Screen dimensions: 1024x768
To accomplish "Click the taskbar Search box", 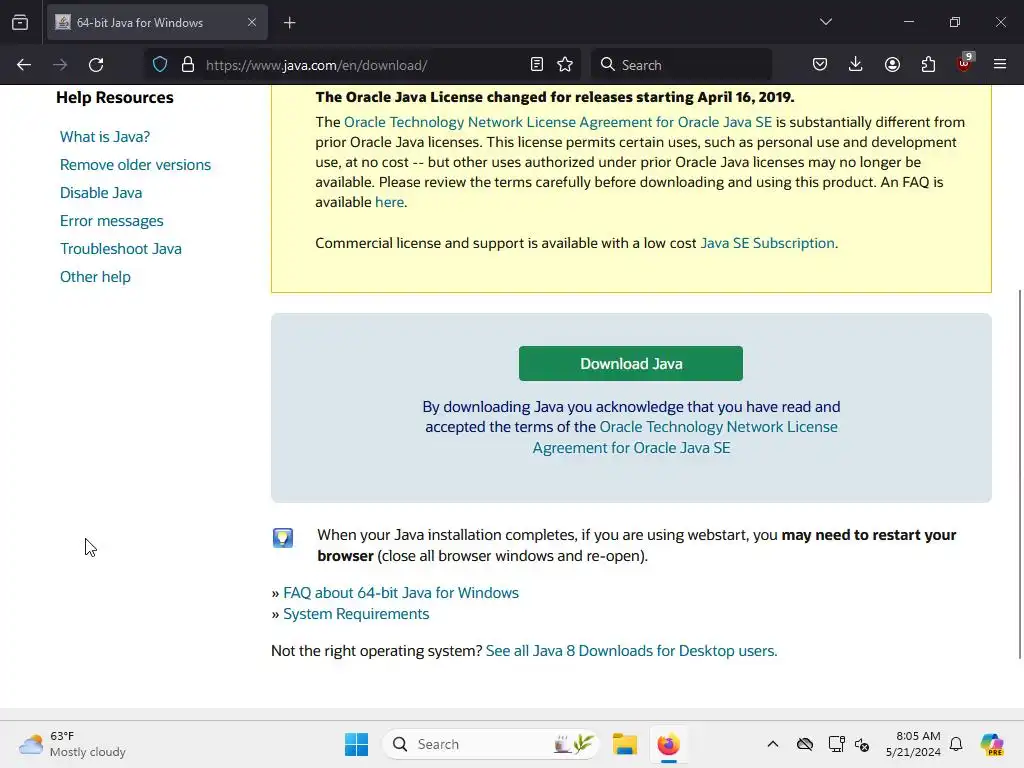I will click(x=490, y=744).
